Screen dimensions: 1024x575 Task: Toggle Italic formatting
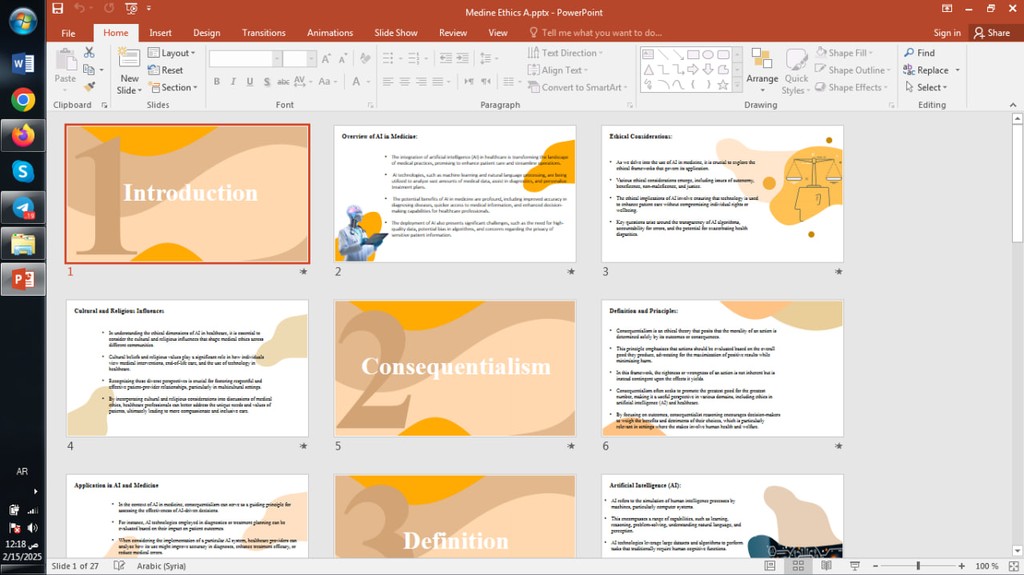232,82
